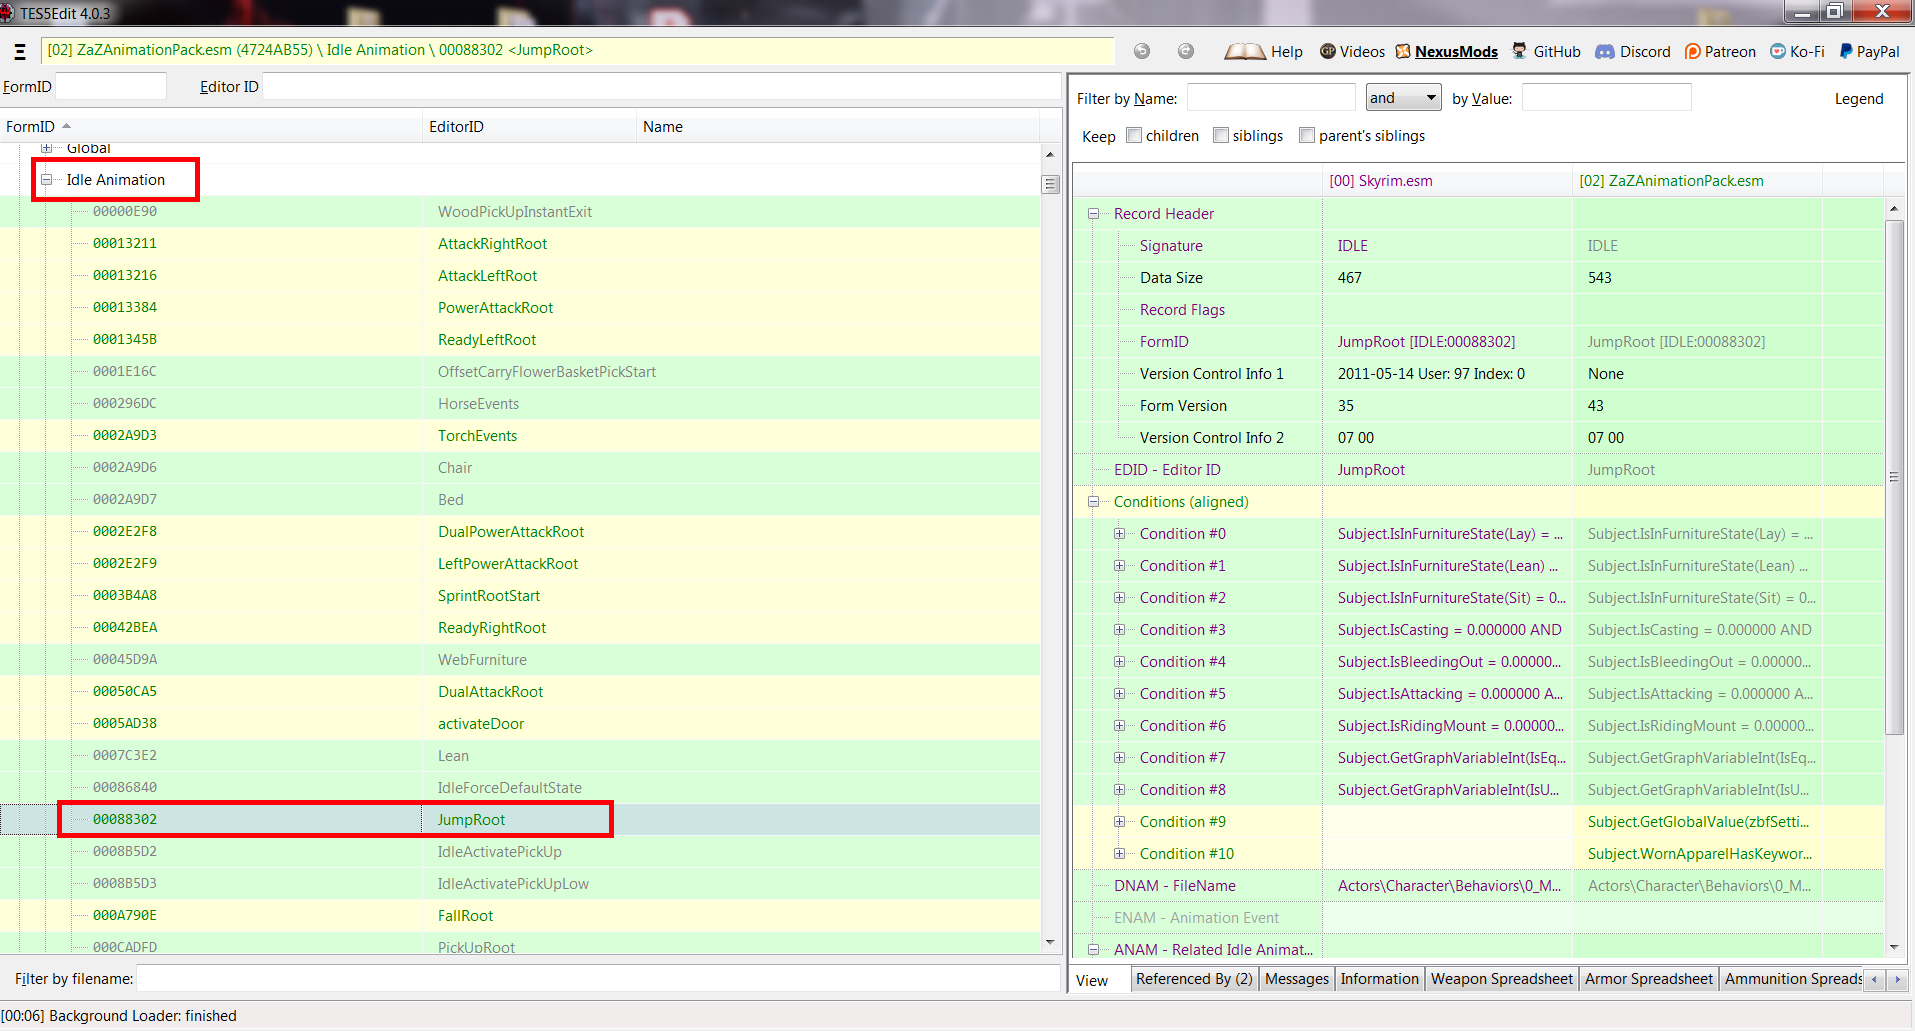Open Ko-Fi link
Screen dimensions: 1915x1031
coord(1797,52)
